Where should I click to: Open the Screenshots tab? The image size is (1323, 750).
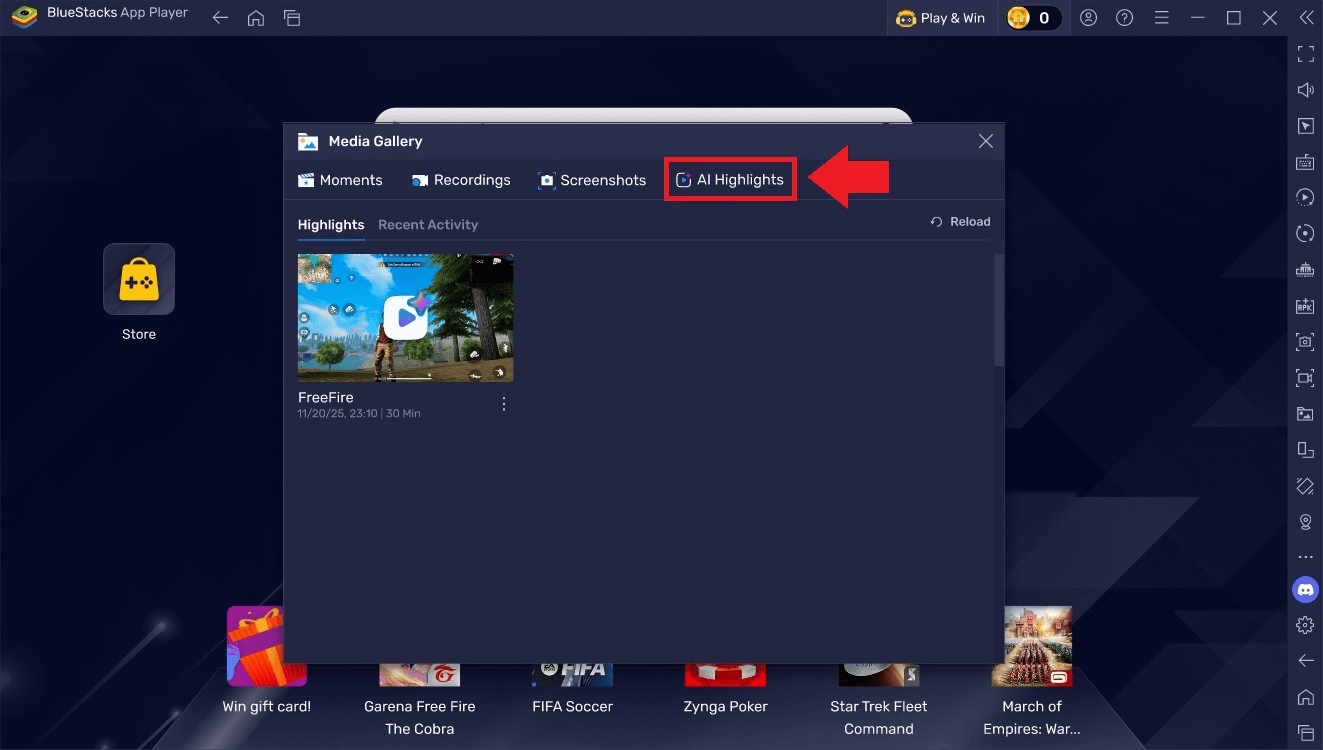pos(592,180)
